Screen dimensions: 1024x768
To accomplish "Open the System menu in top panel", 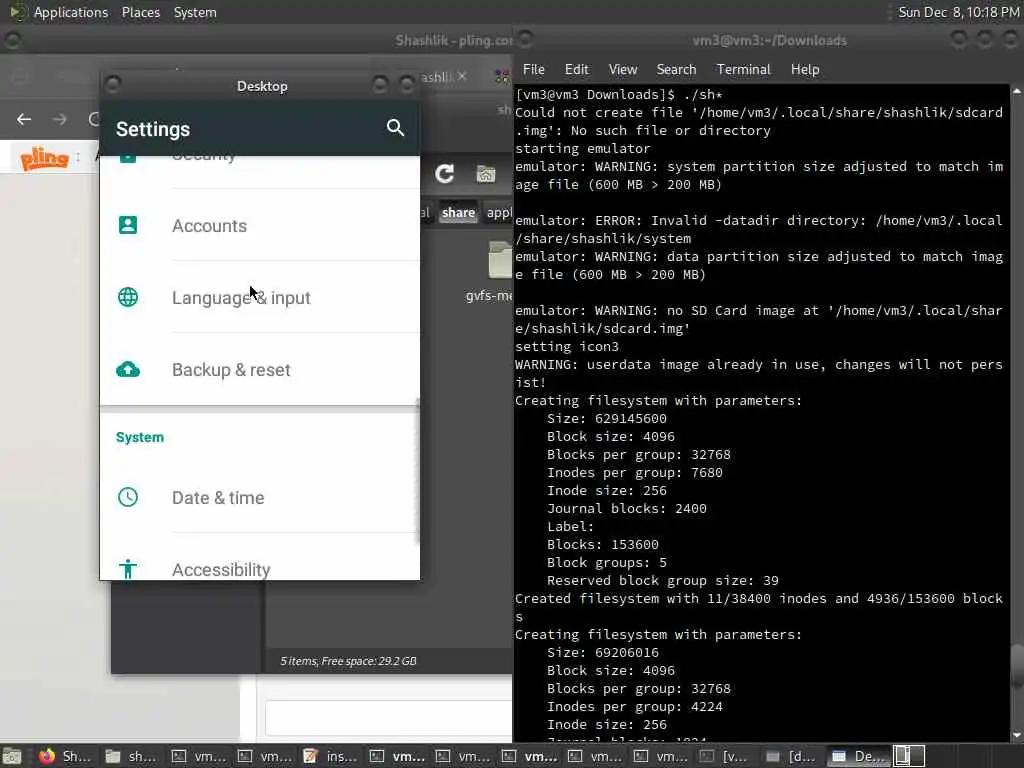I will (195, 12).
